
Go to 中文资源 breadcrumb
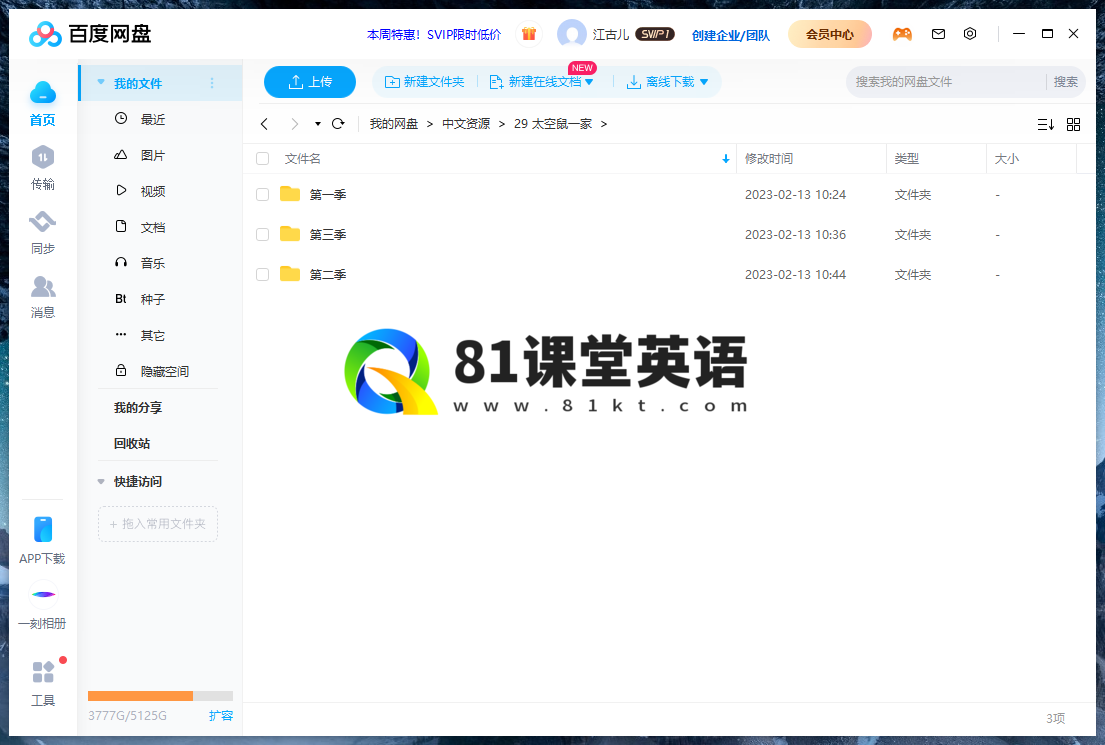(x=466, y=124)
